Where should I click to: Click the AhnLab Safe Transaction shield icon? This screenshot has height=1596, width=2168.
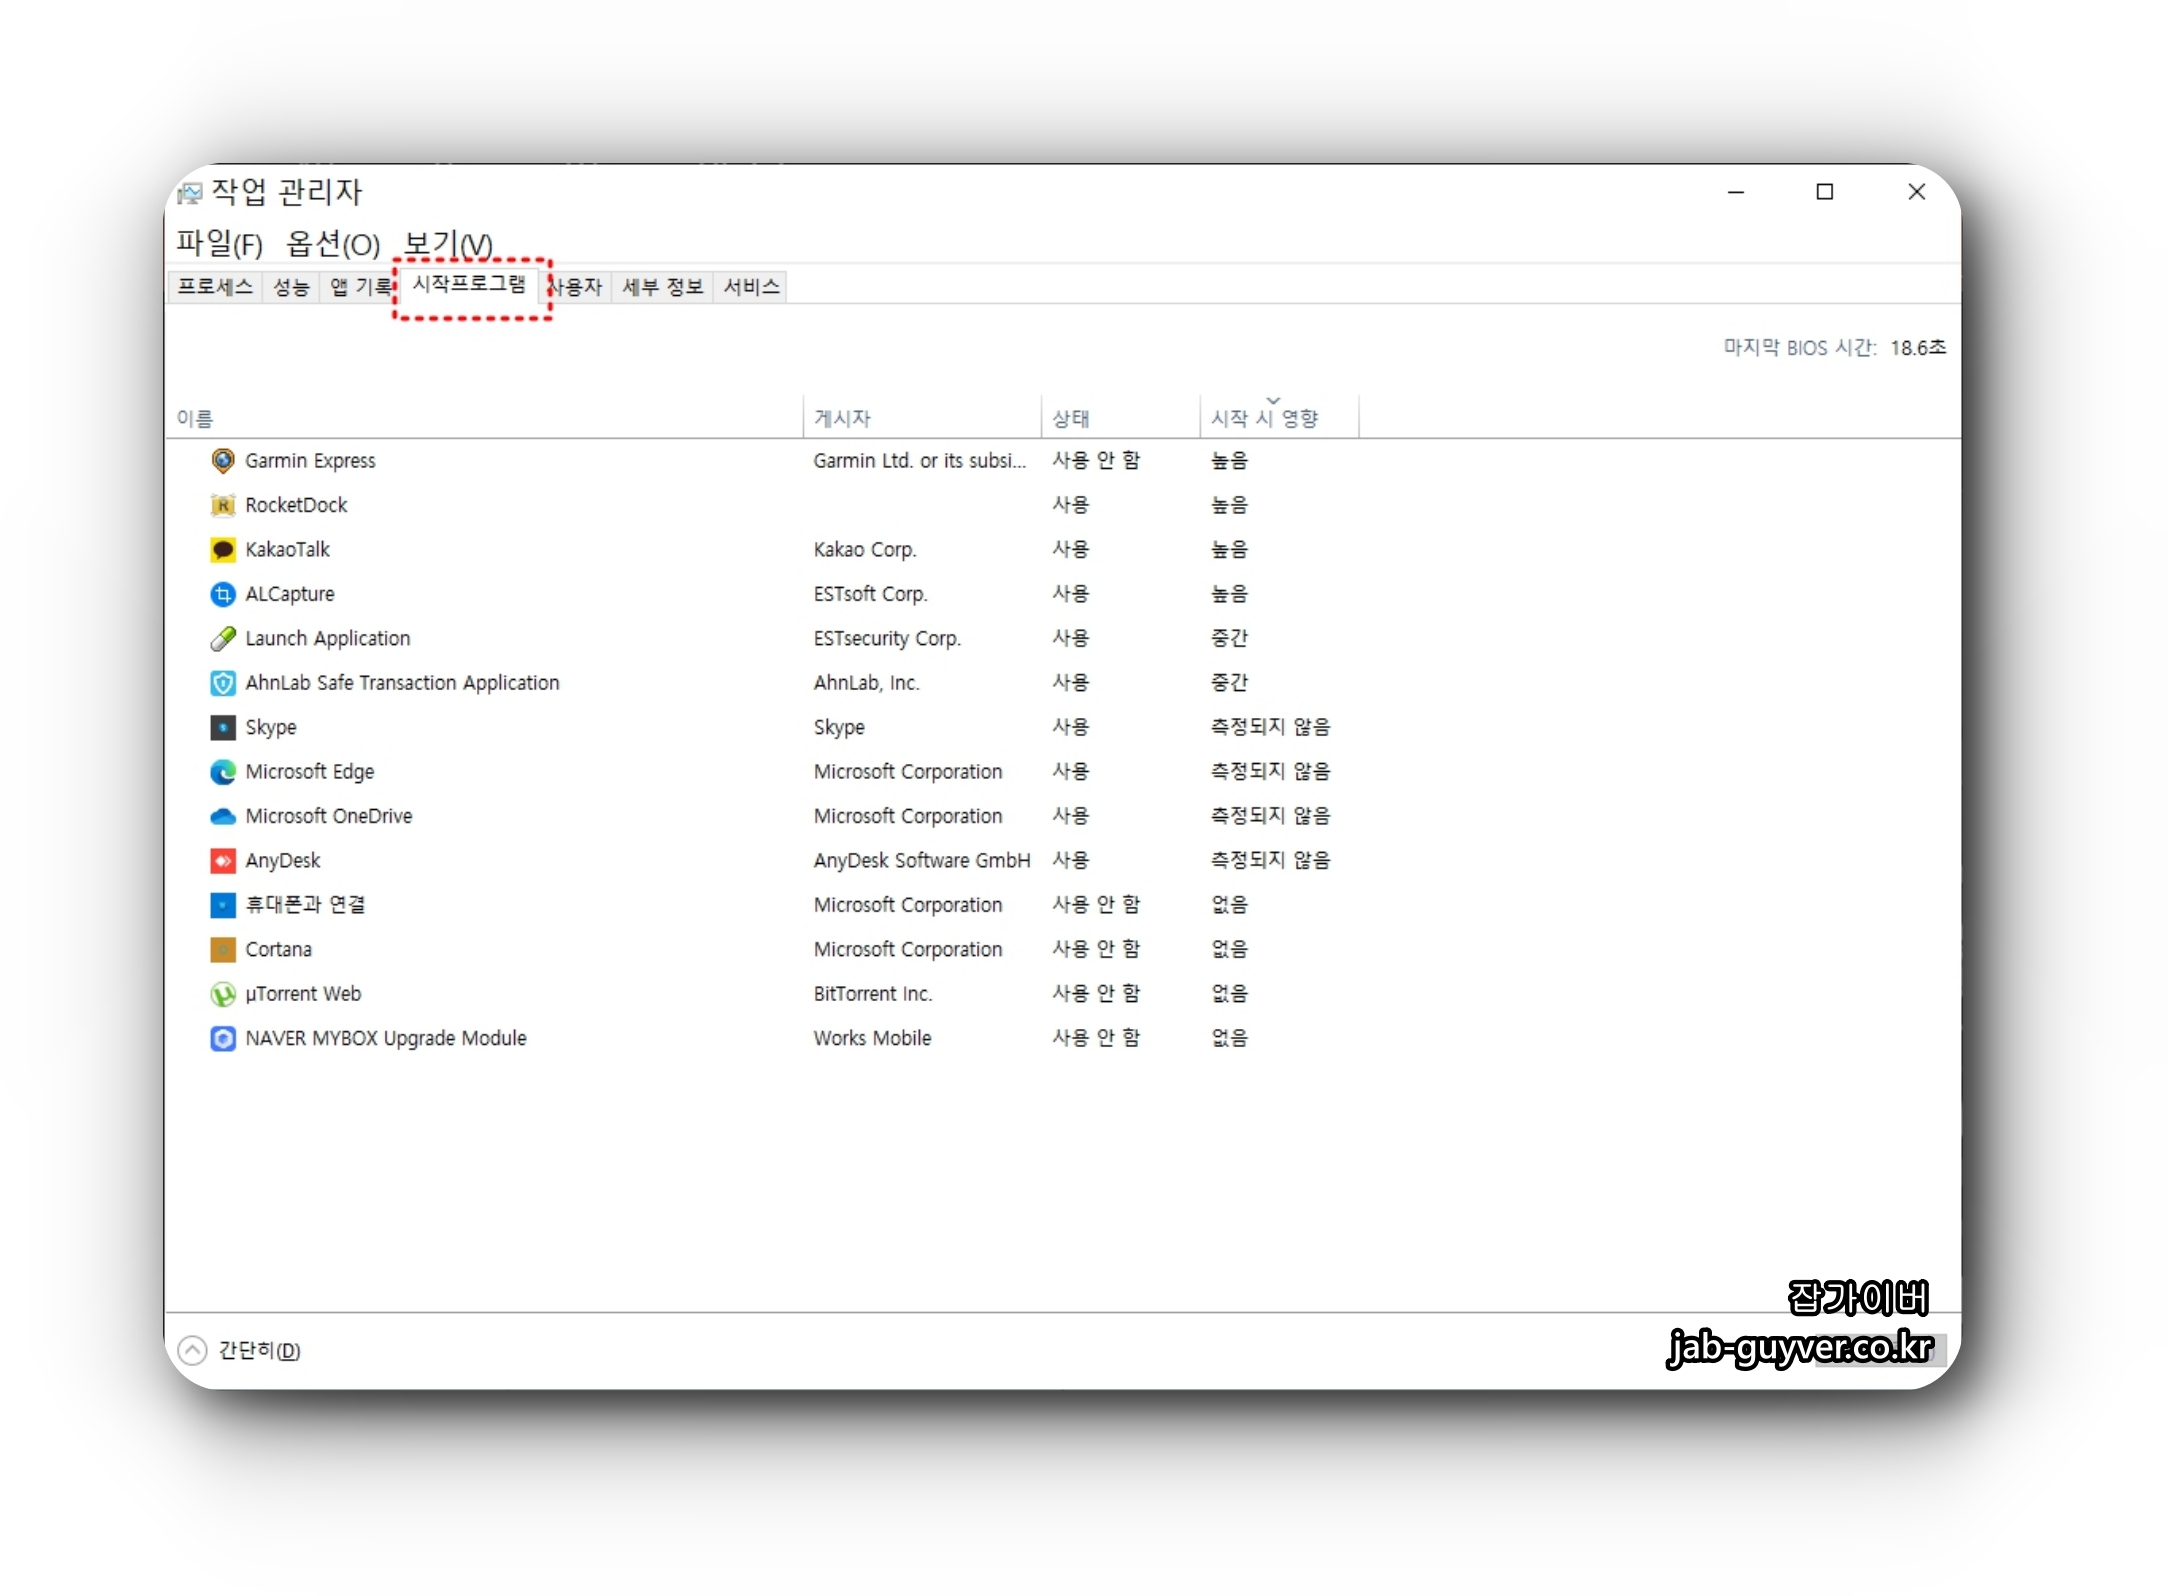pos(222,683)
